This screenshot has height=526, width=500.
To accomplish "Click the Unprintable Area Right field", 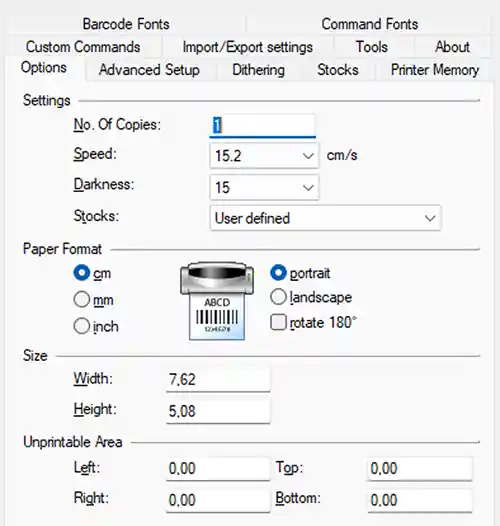I will point(218,500).
